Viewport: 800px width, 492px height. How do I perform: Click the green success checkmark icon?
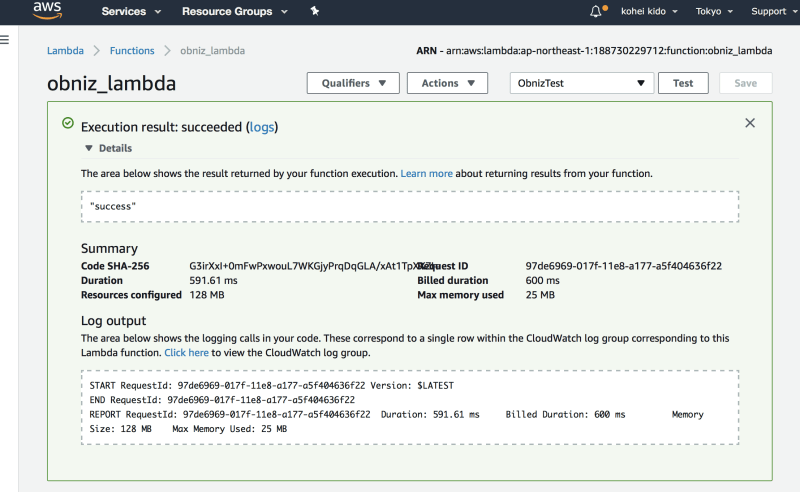point(68,124)
